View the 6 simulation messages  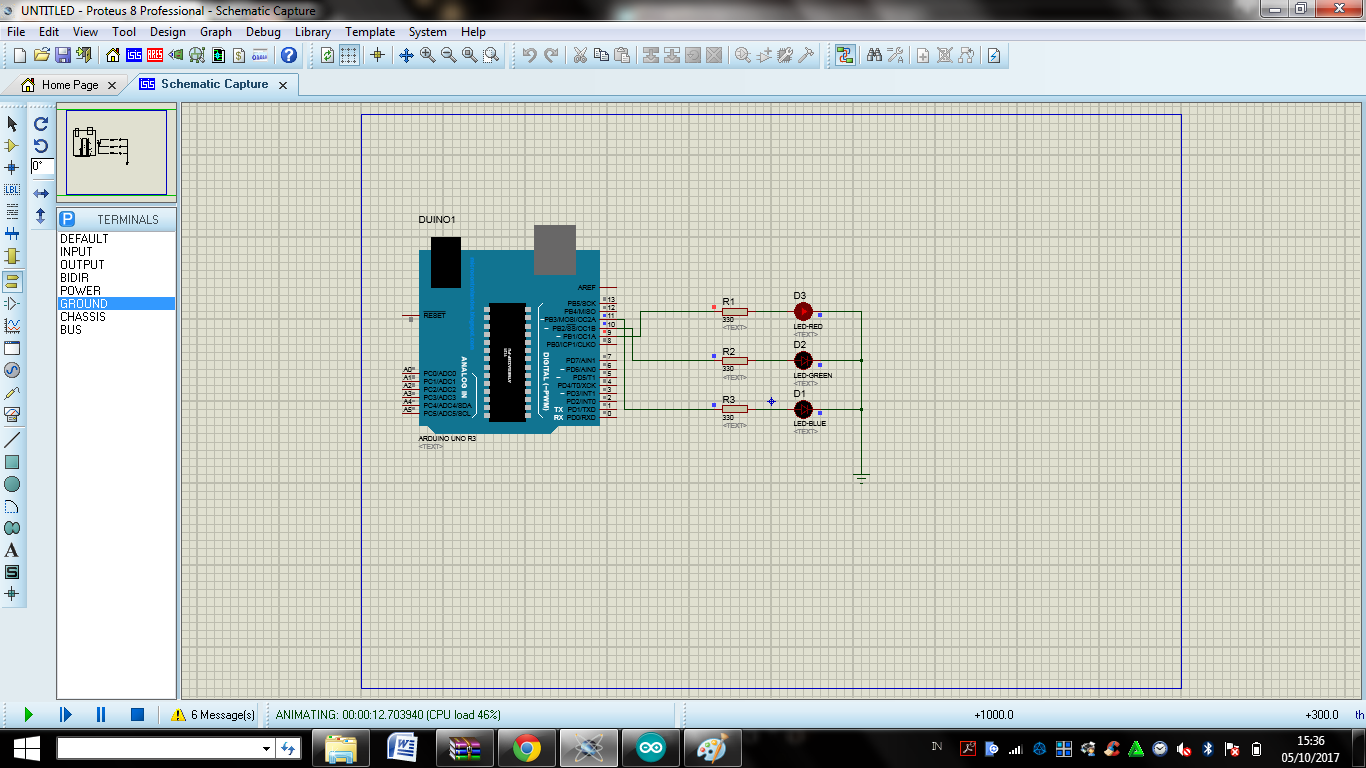213,714
